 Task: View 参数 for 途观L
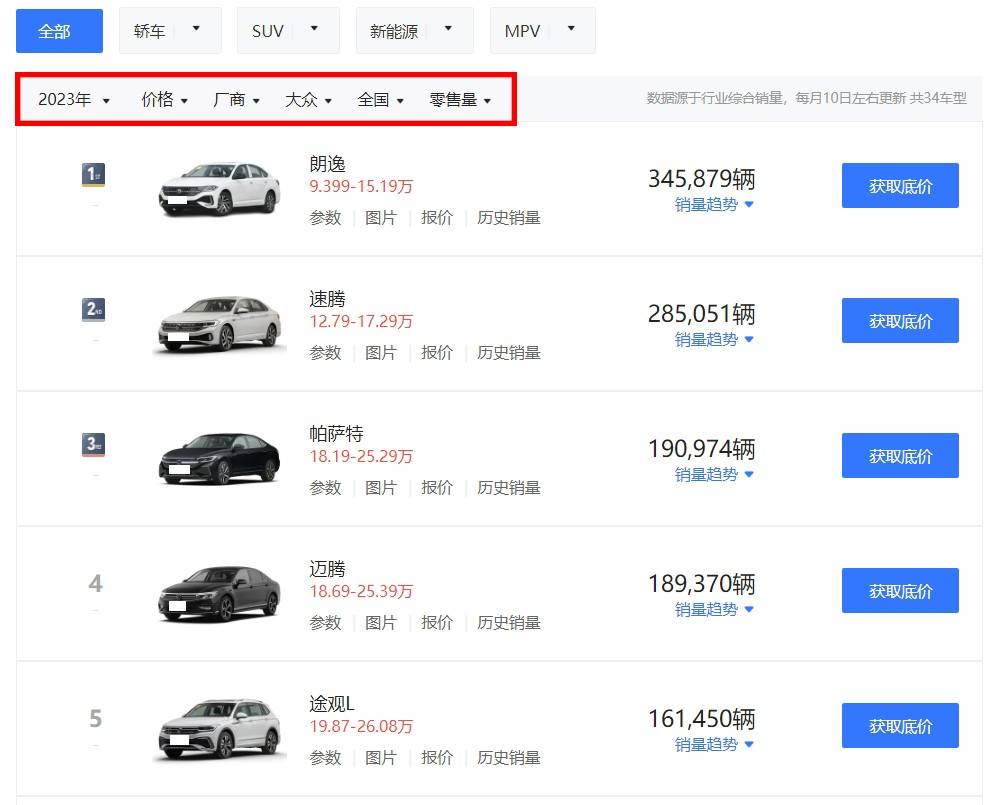pyautogui.click(x=326, y=758)
